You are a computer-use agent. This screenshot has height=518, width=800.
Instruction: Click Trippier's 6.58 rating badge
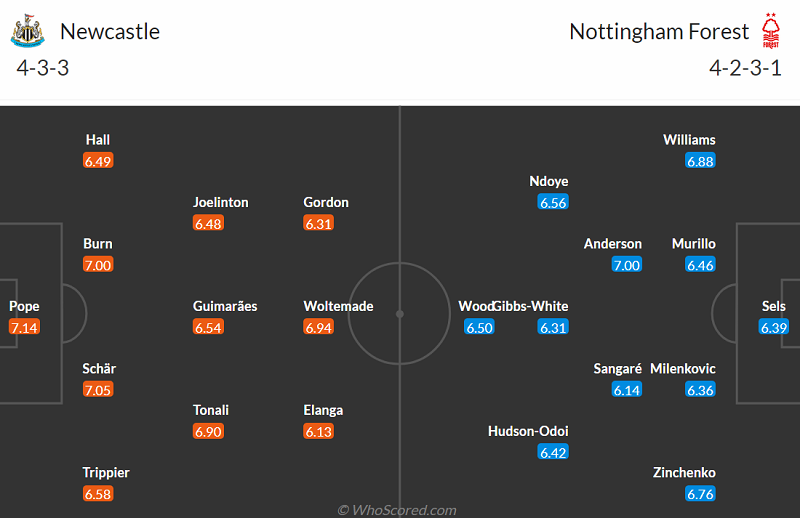pyautogui.click(x=98, y=494)
